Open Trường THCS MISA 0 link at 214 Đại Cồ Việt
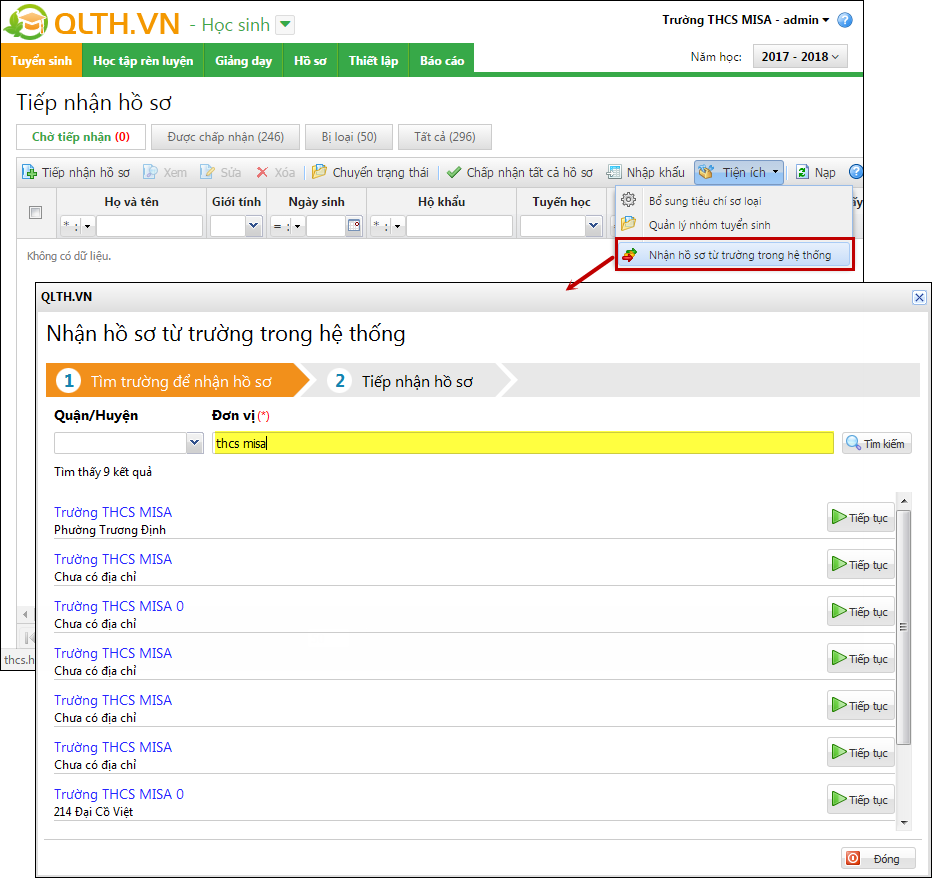934x884 pixels. tap(119, 794)
